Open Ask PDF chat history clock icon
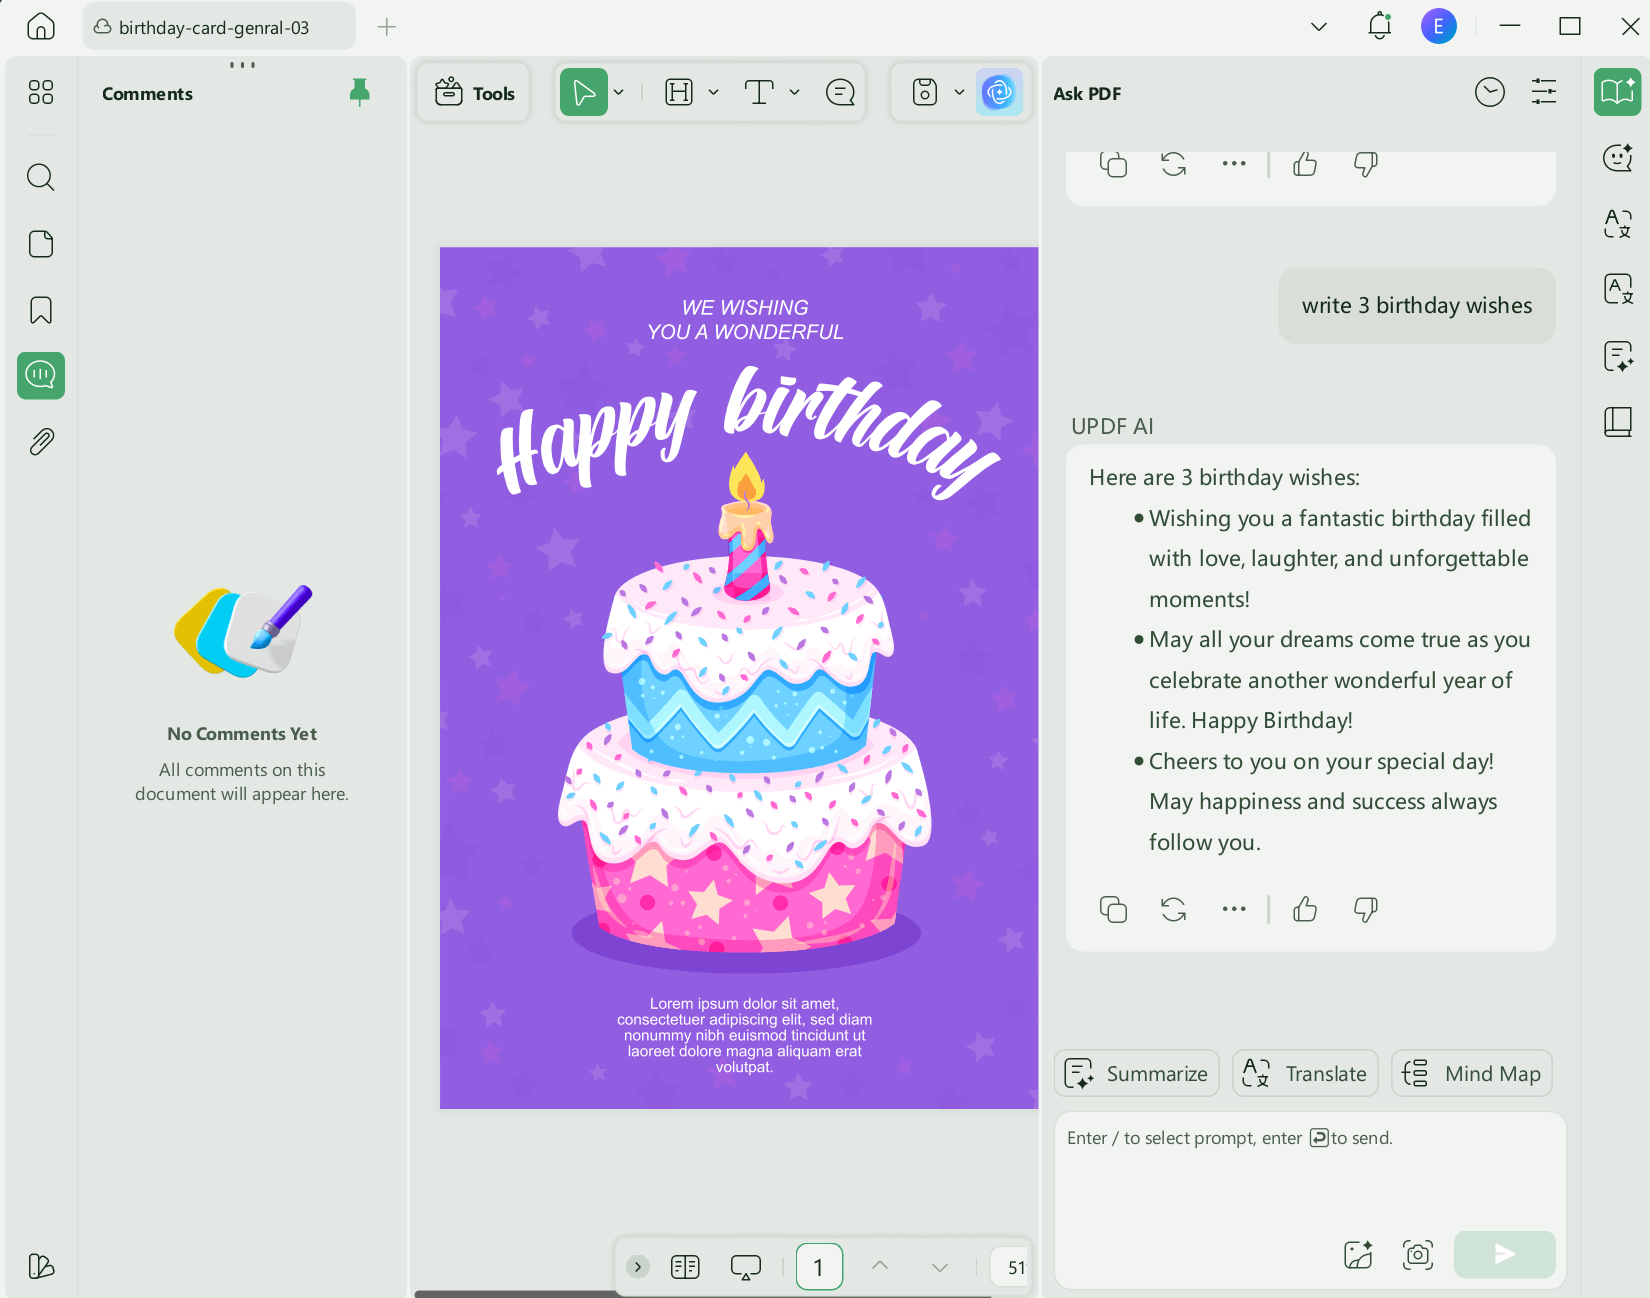The image size is (1650, 1298). click(1490, 93)
